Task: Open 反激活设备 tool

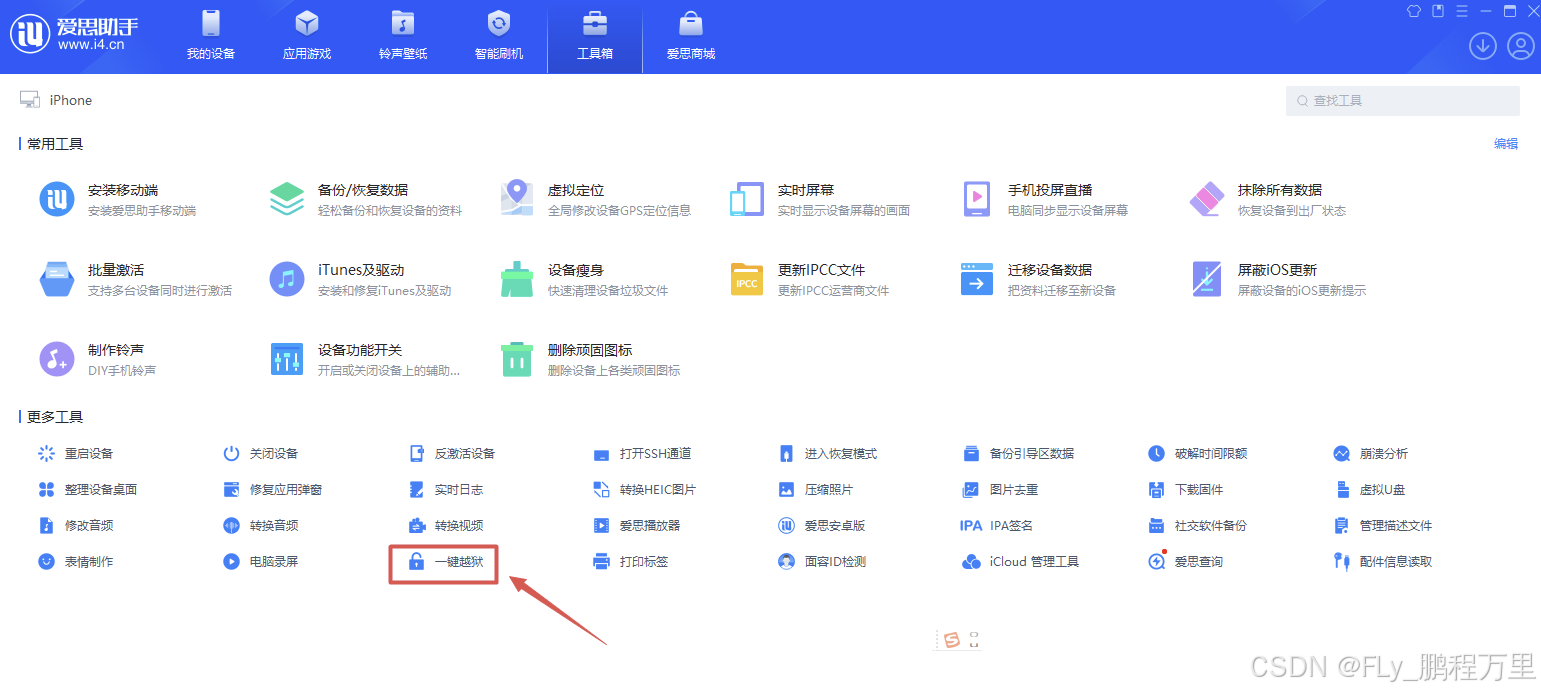Action: tap(452, 453)
